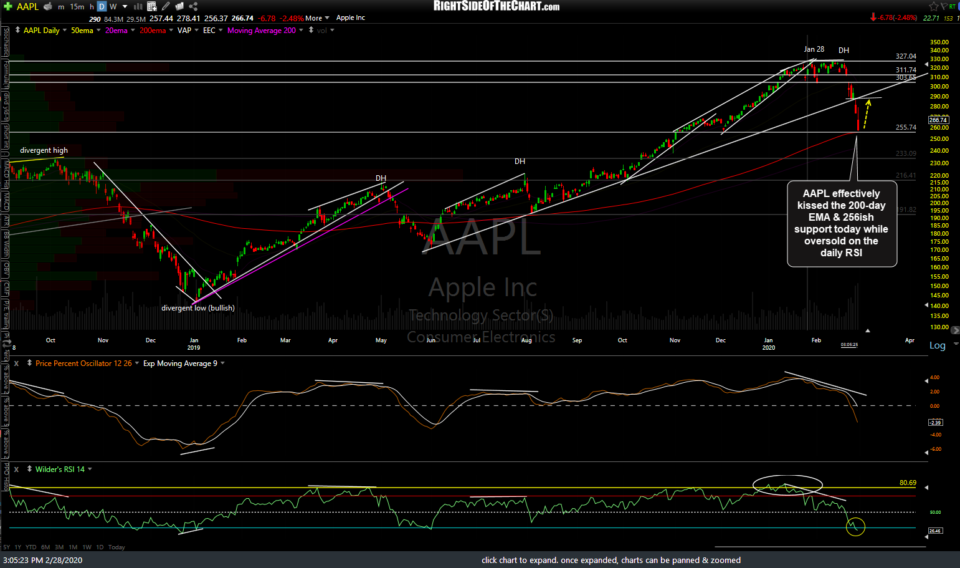Click the Apple Inc company name
This screenshot has width=960, height=568.
click(x=351, y=18)
